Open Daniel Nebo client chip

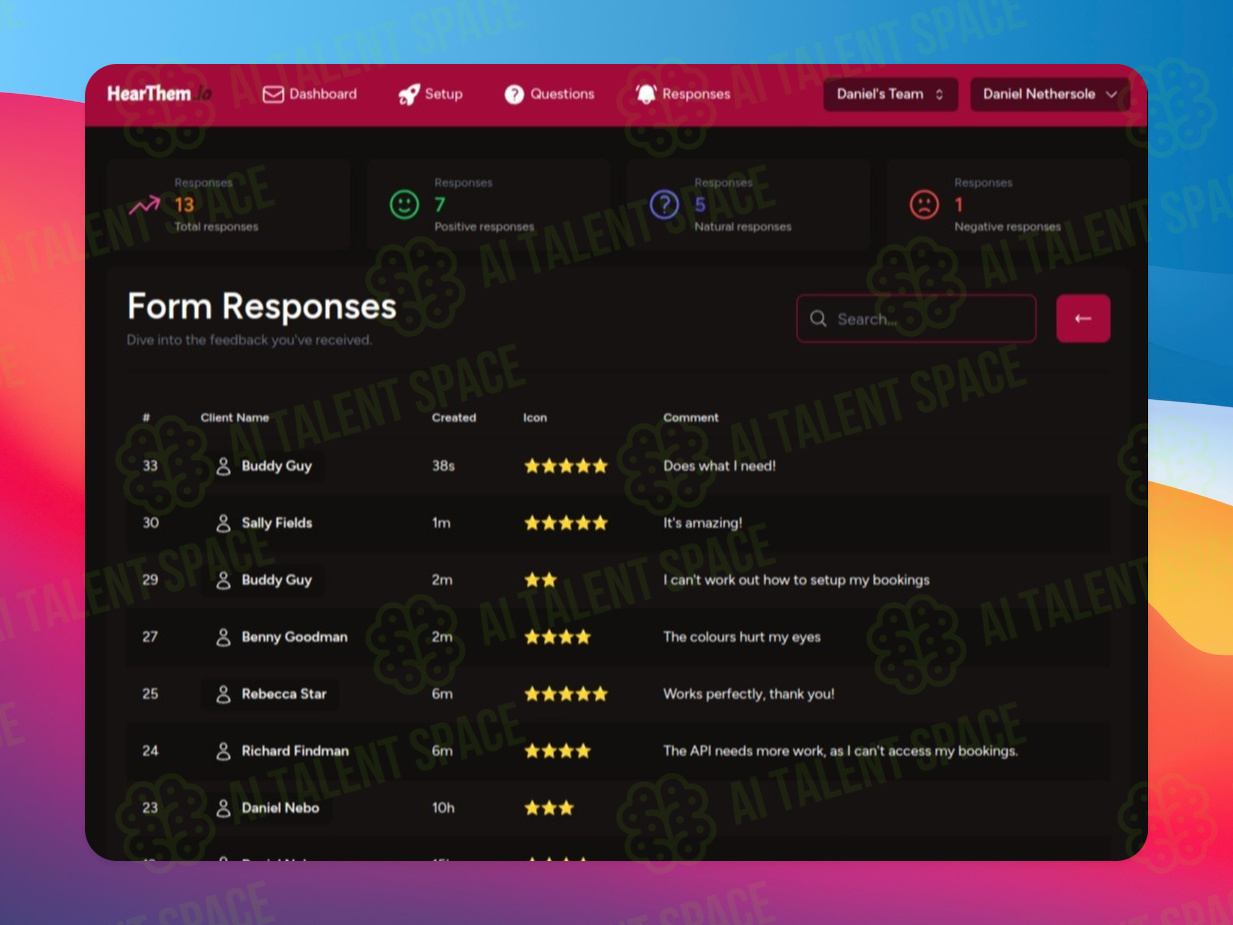pyautogui.click(x=268, y=808)
